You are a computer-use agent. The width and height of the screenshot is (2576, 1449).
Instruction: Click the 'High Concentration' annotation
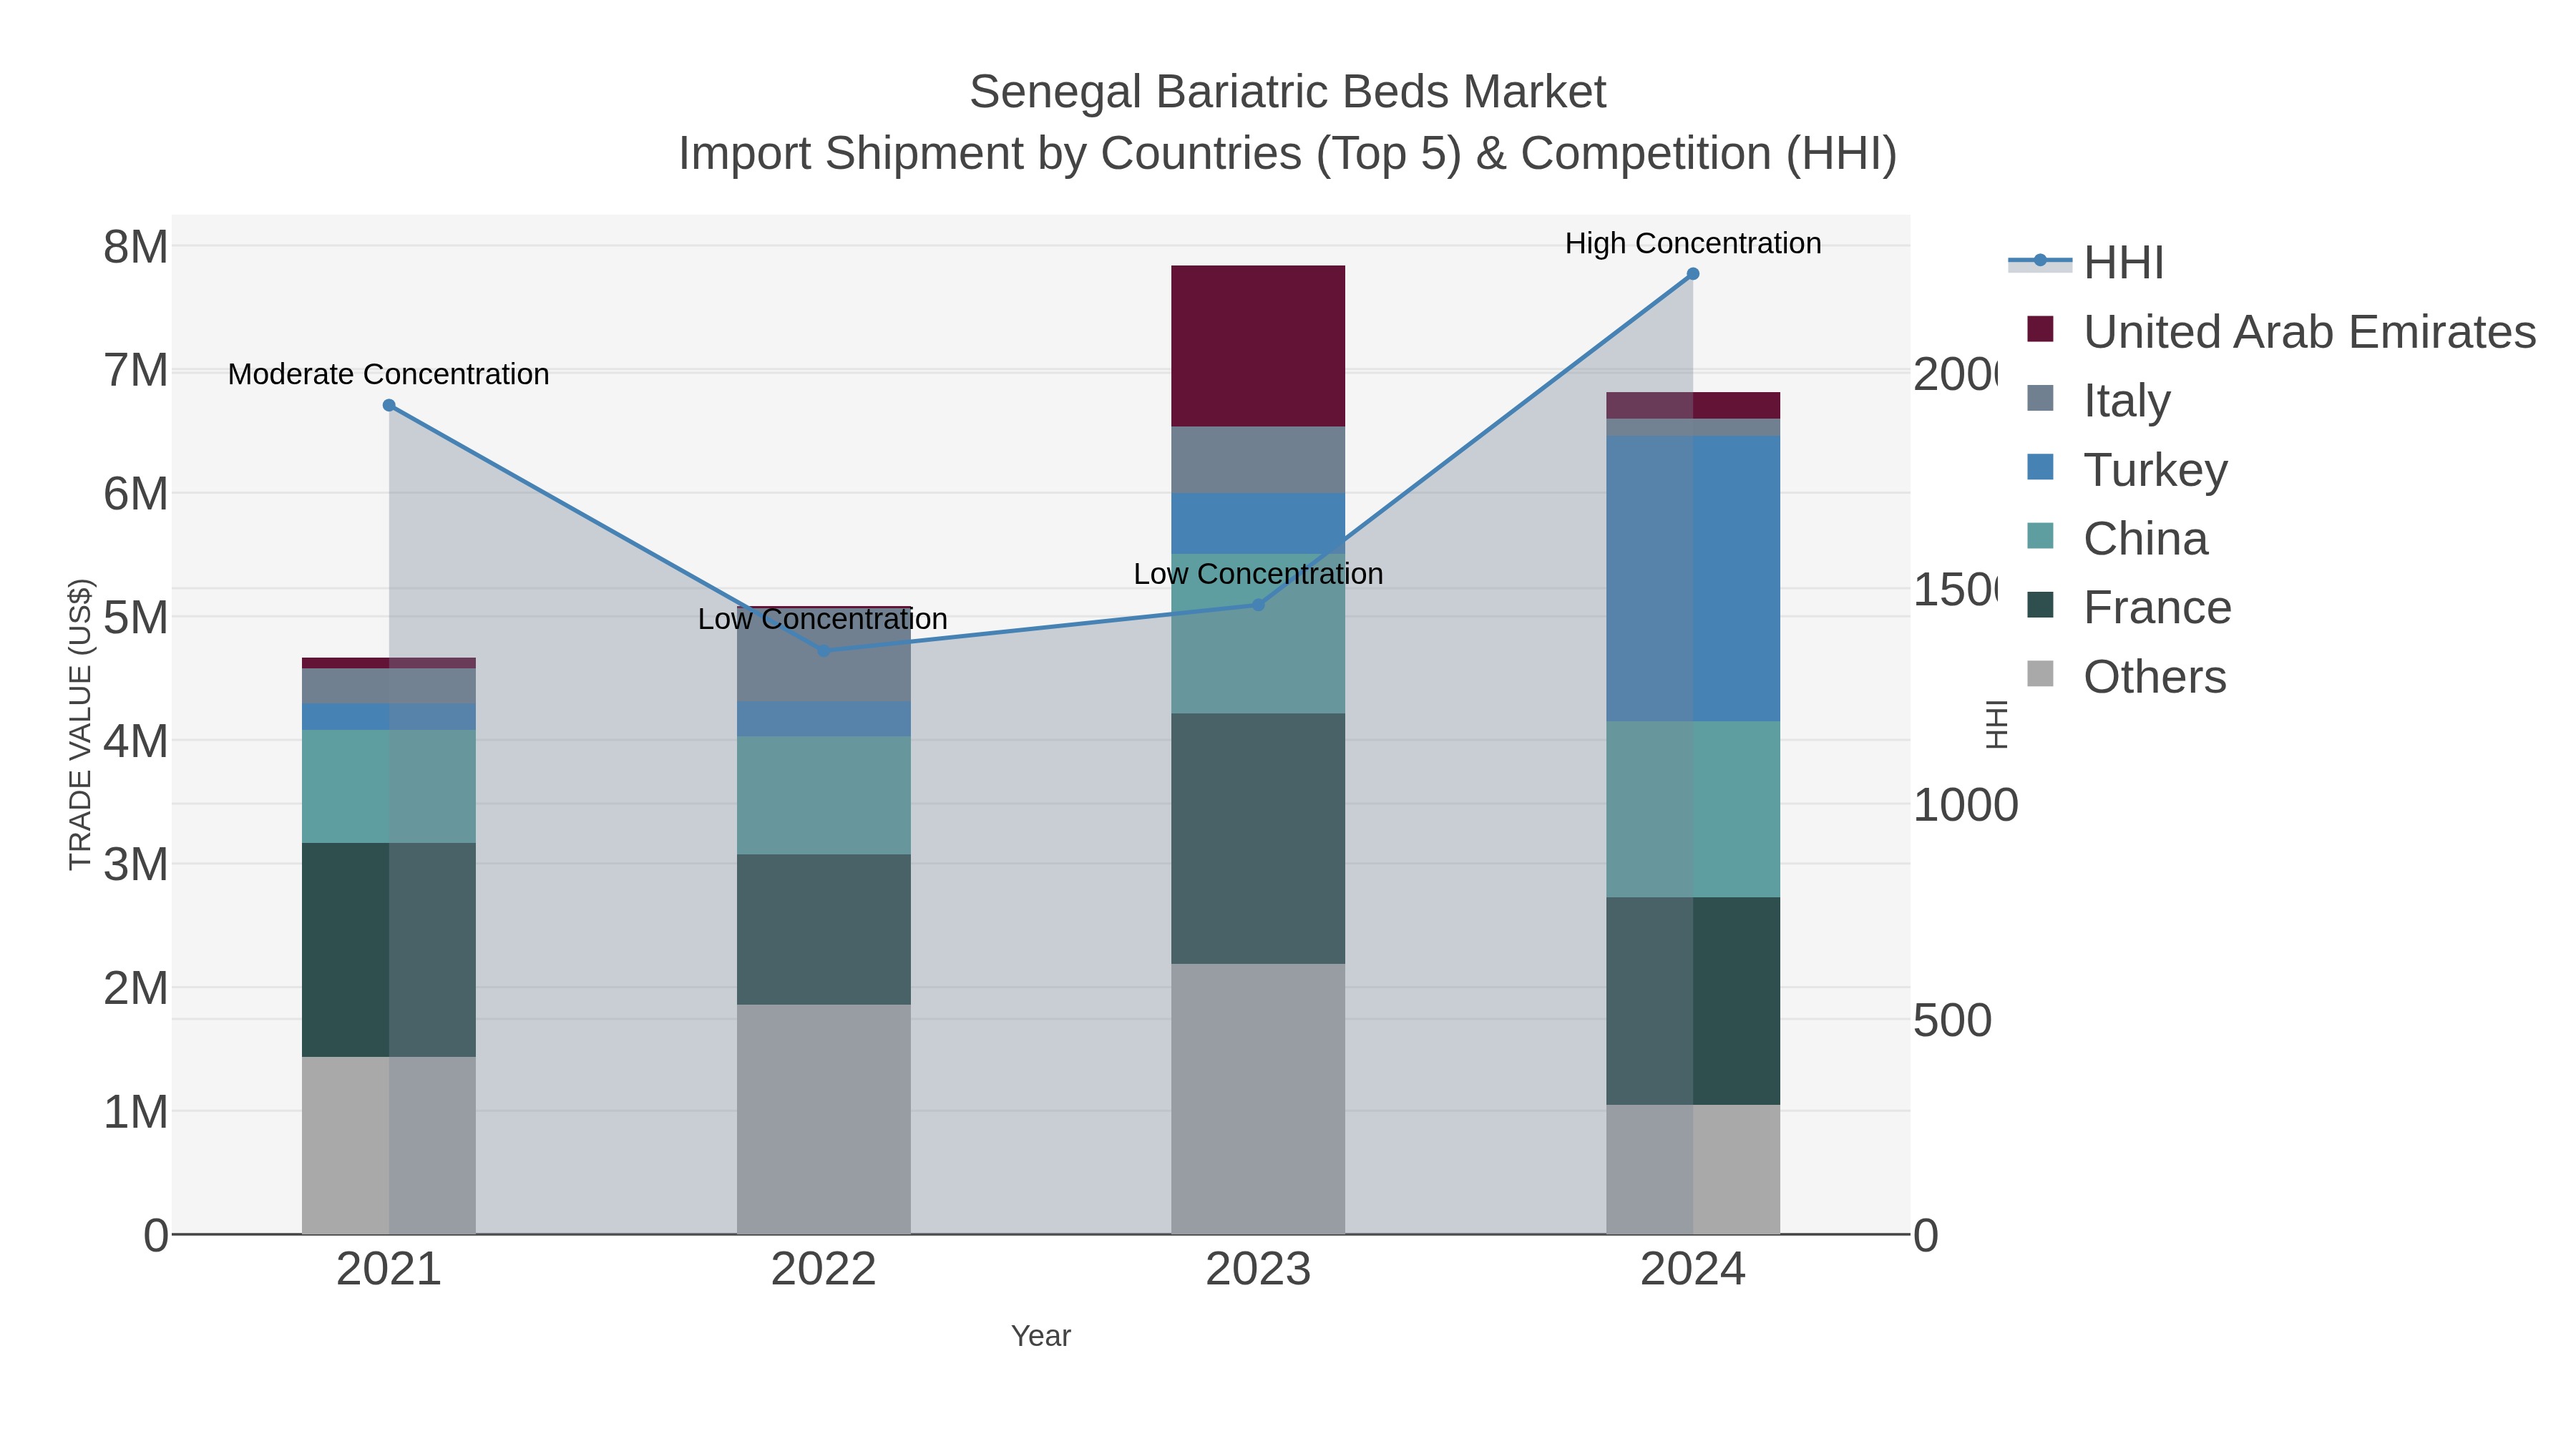click(x=1693, y=244)
